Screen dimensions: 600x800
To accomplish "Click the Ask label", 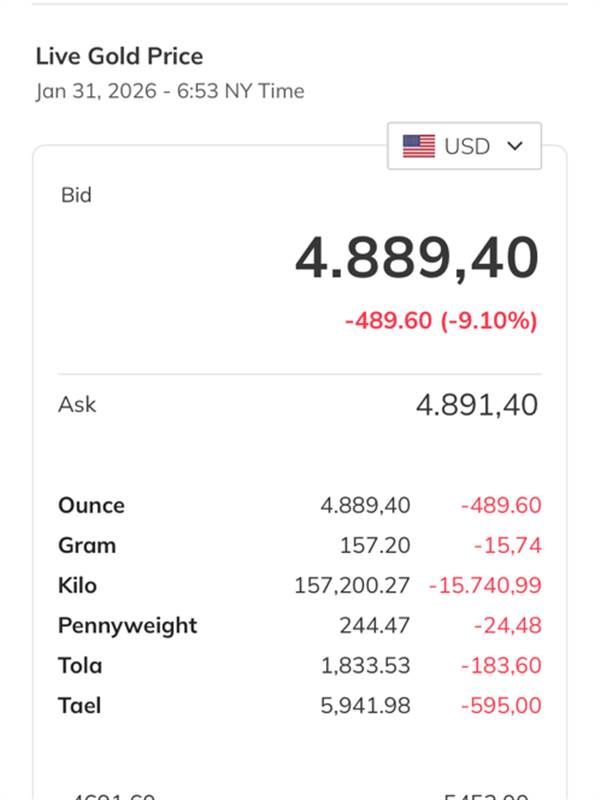I will 77,405.
